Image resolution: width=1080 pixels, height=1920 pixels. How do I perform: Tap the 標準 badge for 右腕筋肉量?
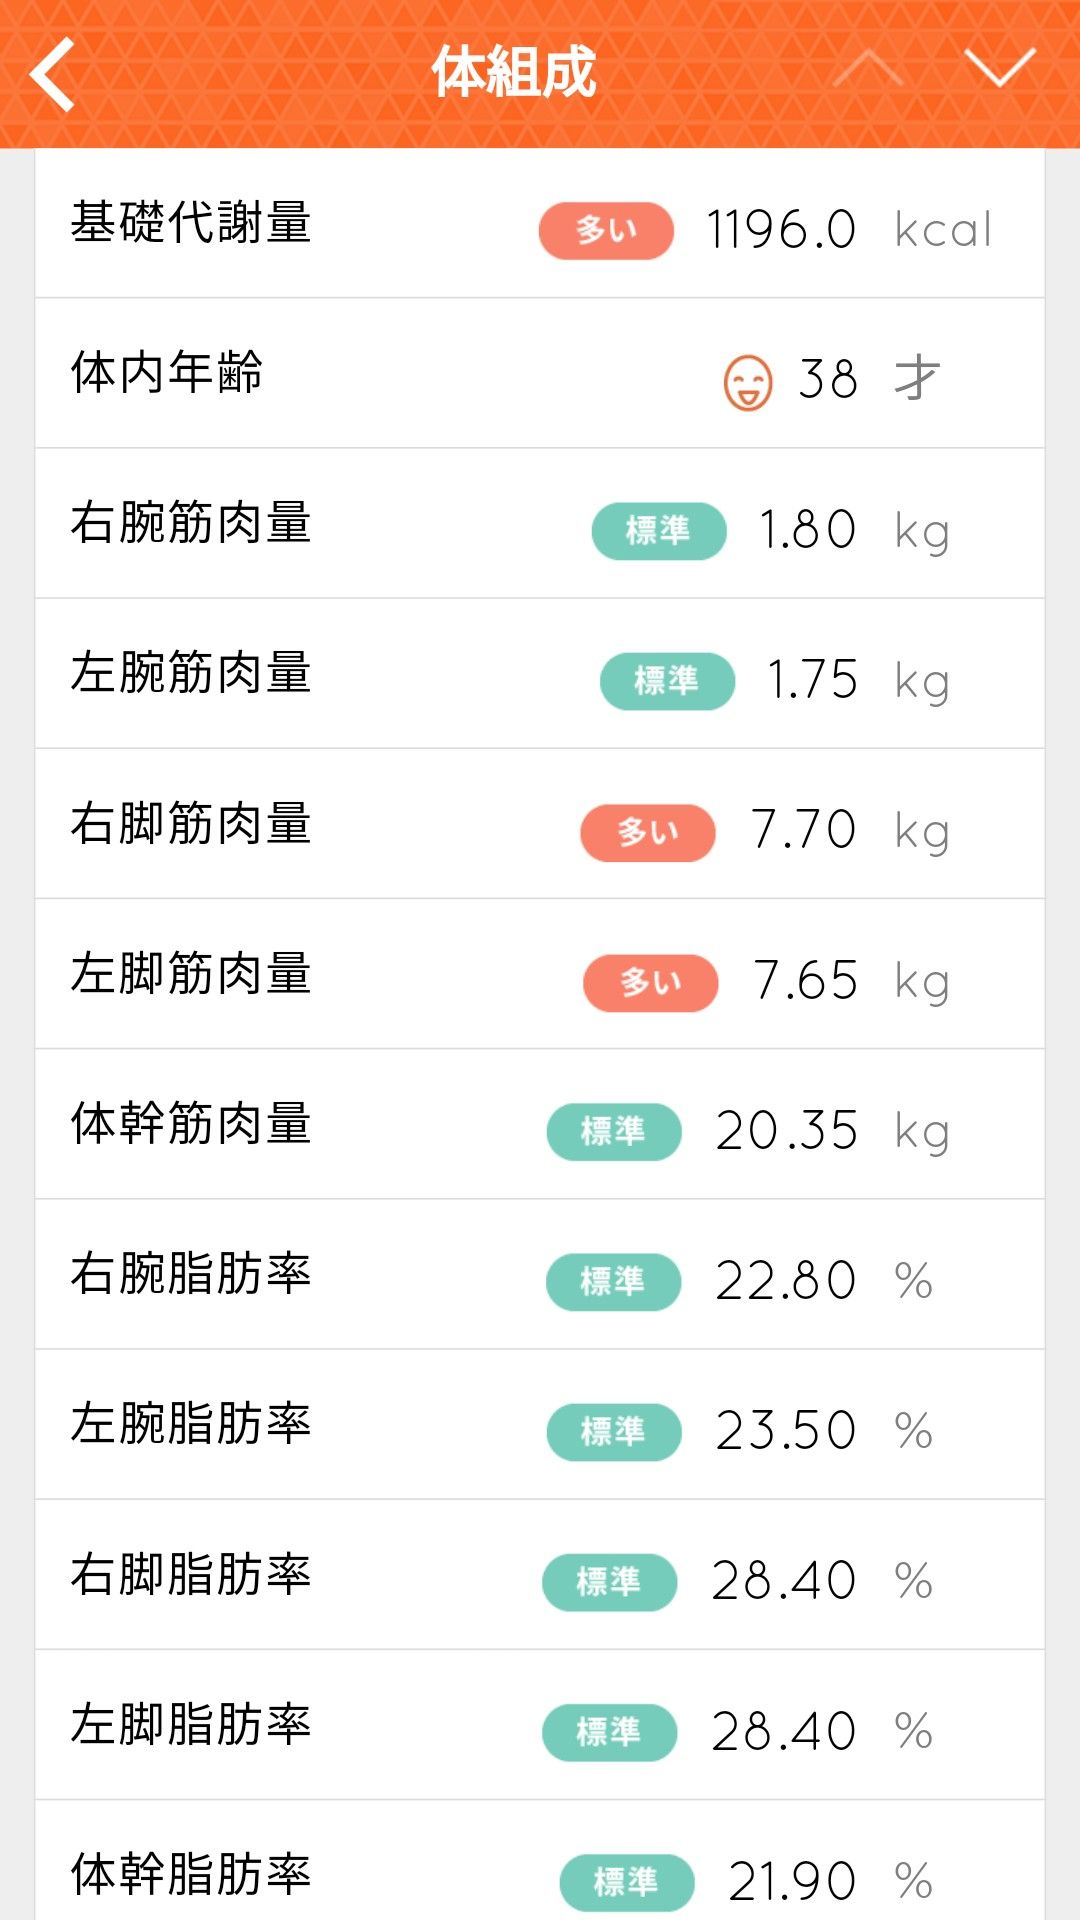658,531
